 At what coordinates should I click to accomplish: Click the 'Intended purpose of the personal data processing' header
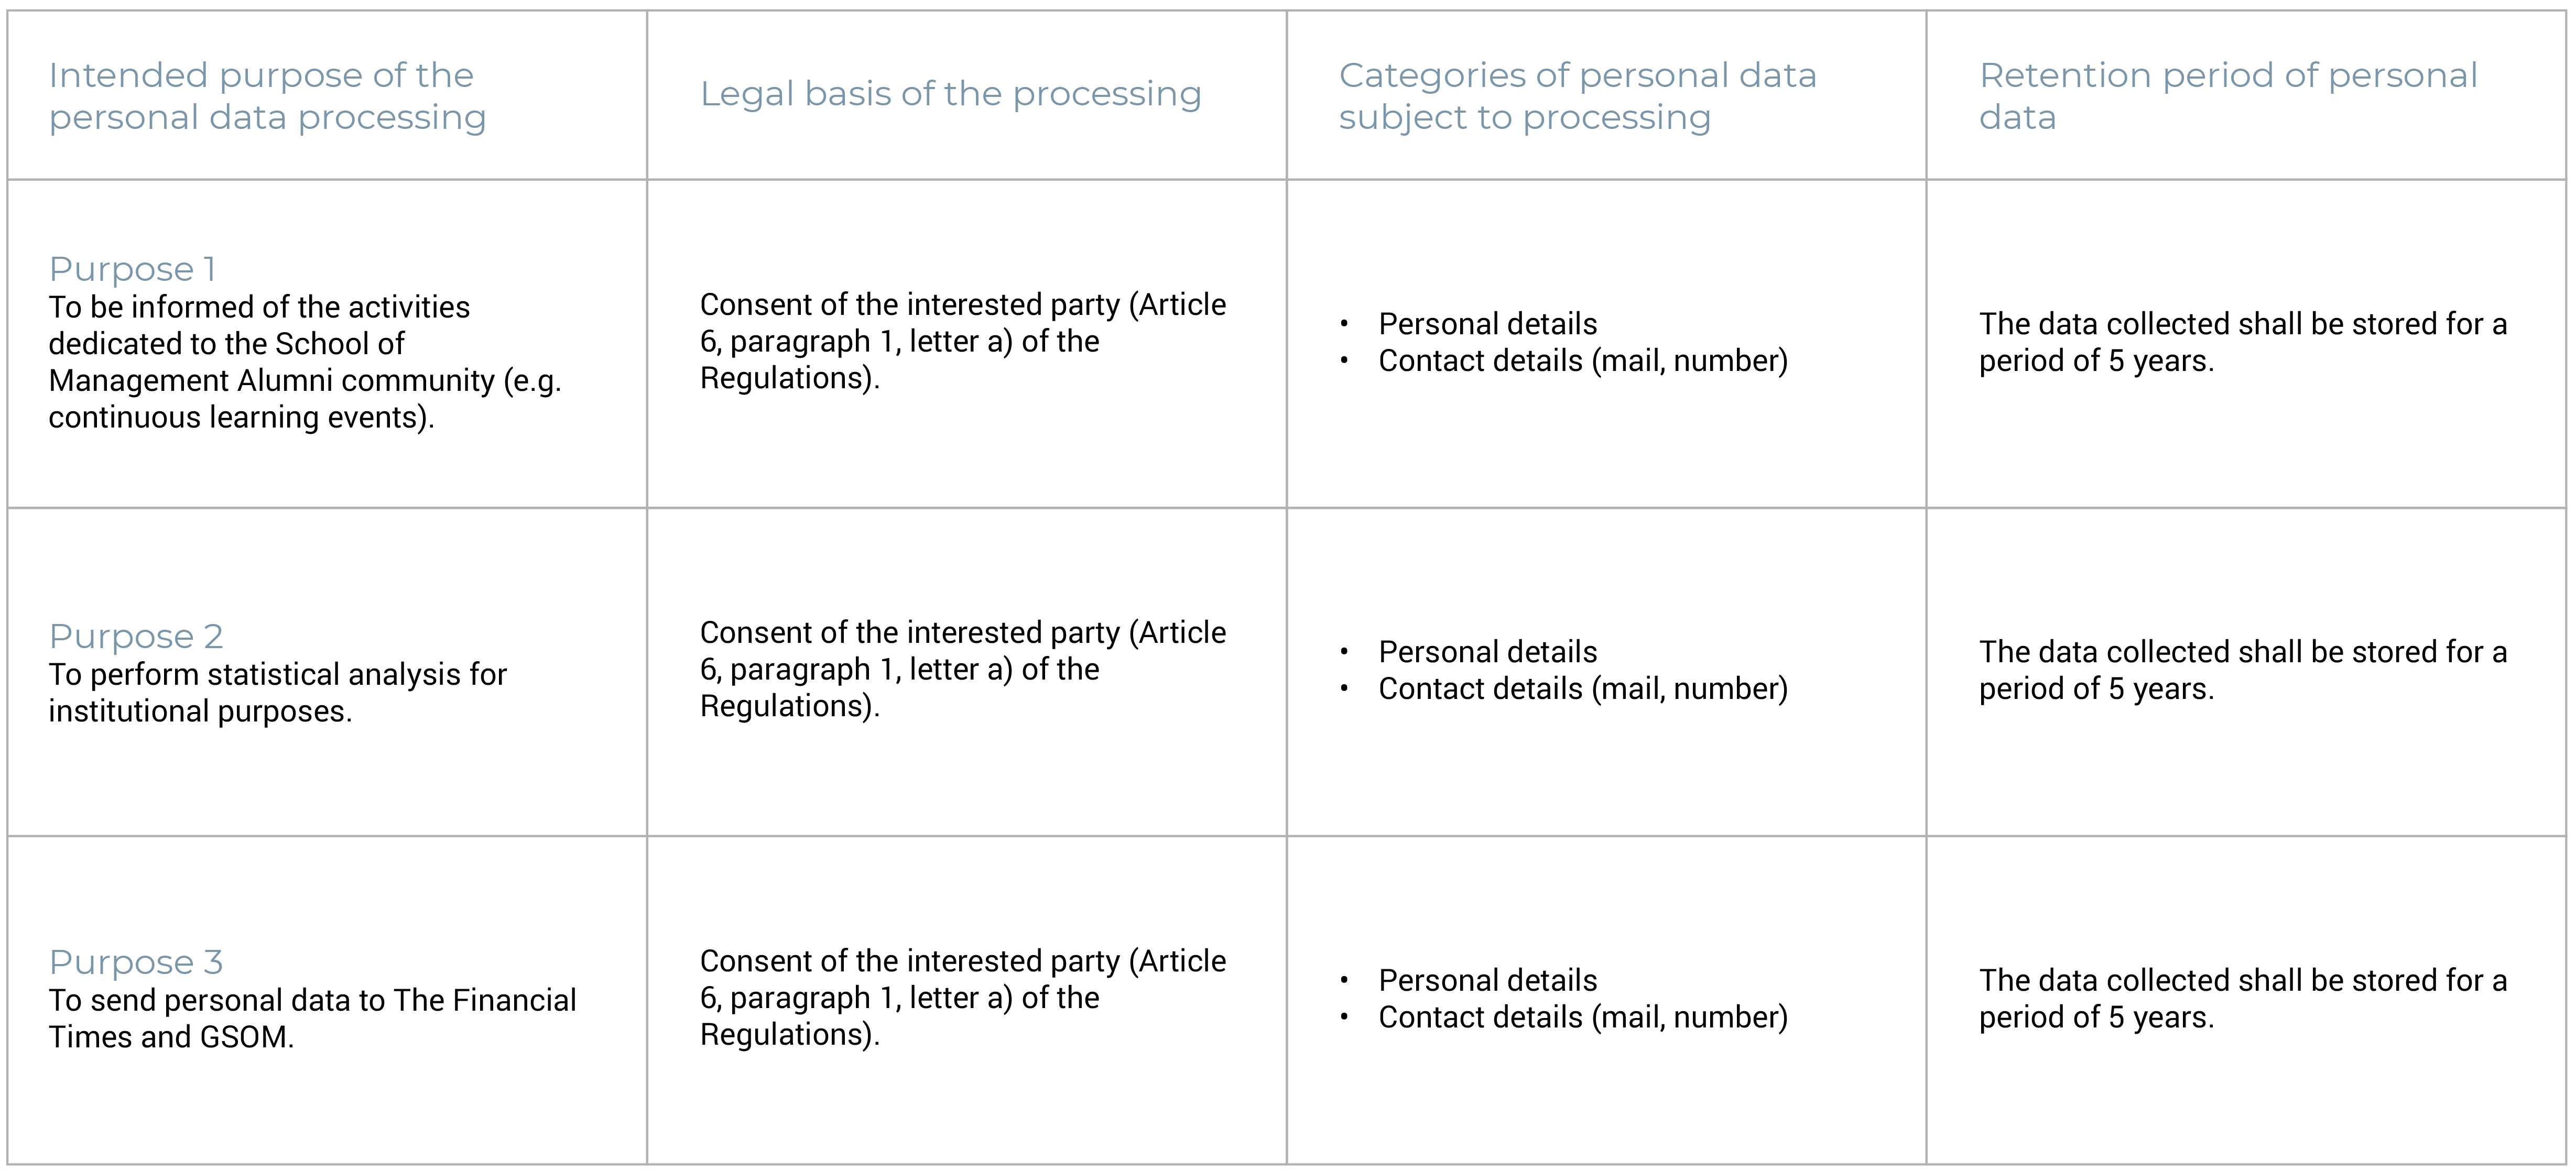[267, 96]
